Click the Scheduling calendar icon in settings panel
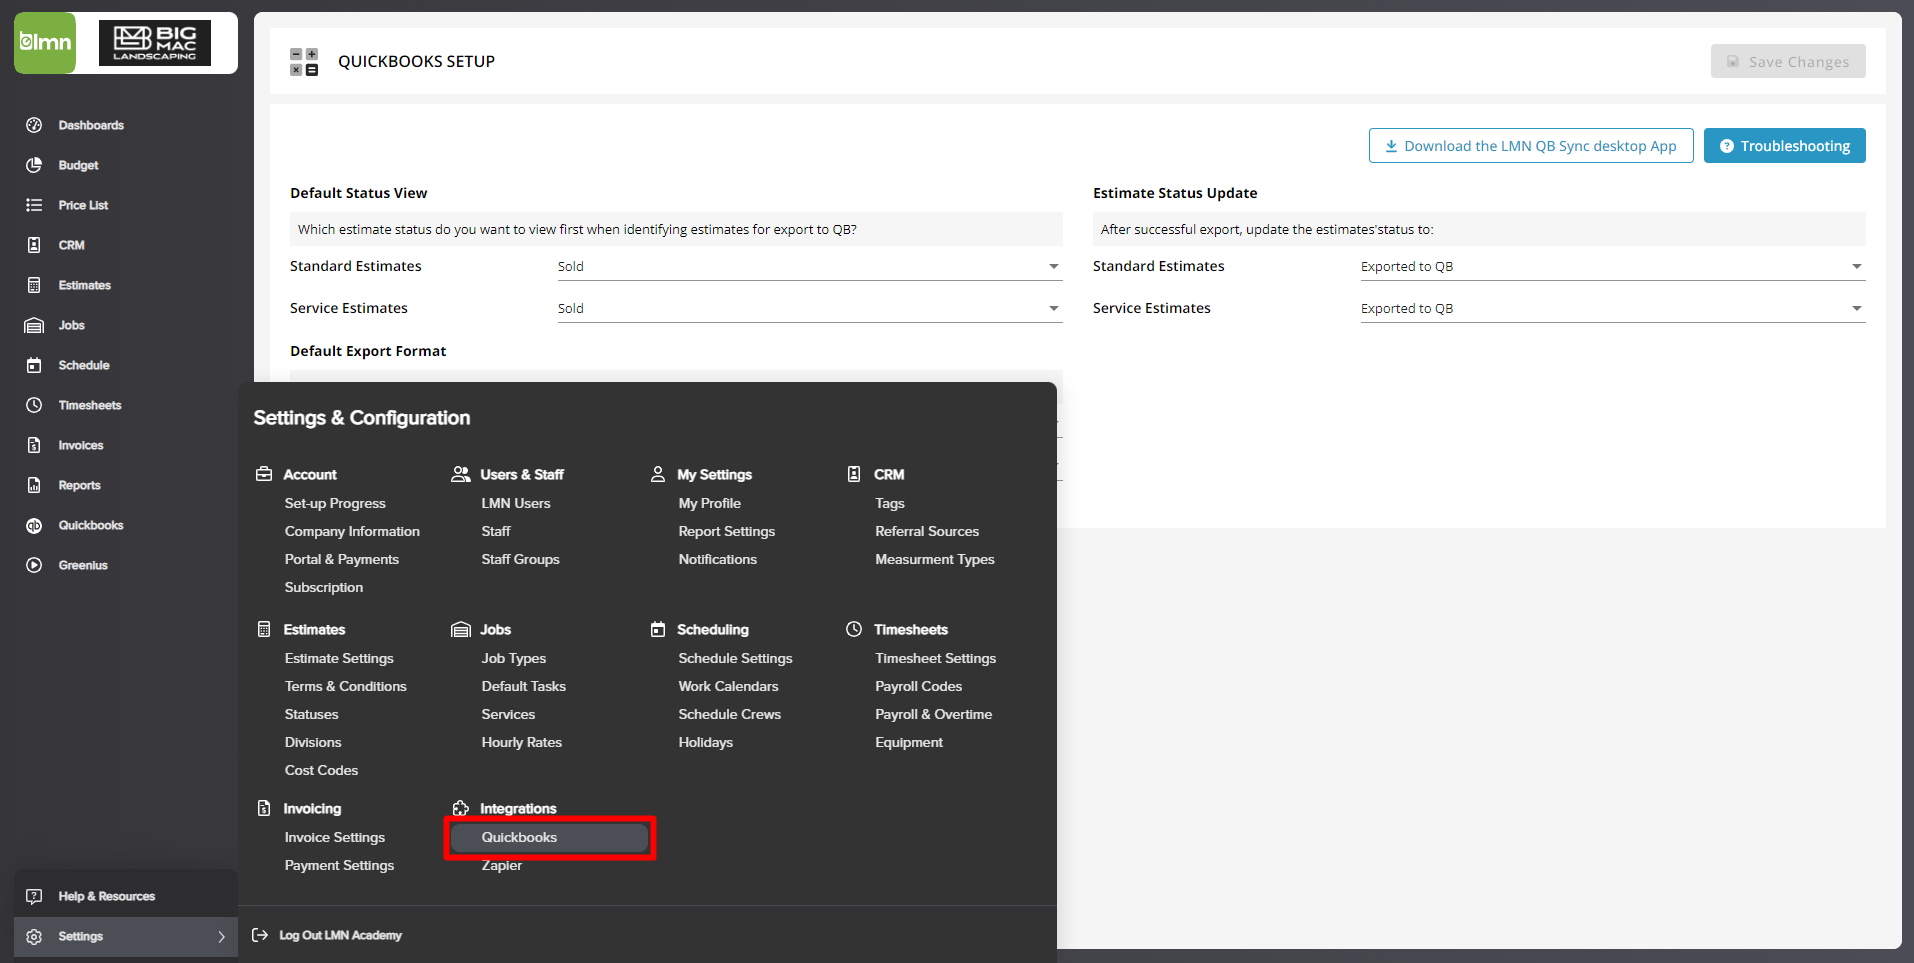 click(658, 629)
